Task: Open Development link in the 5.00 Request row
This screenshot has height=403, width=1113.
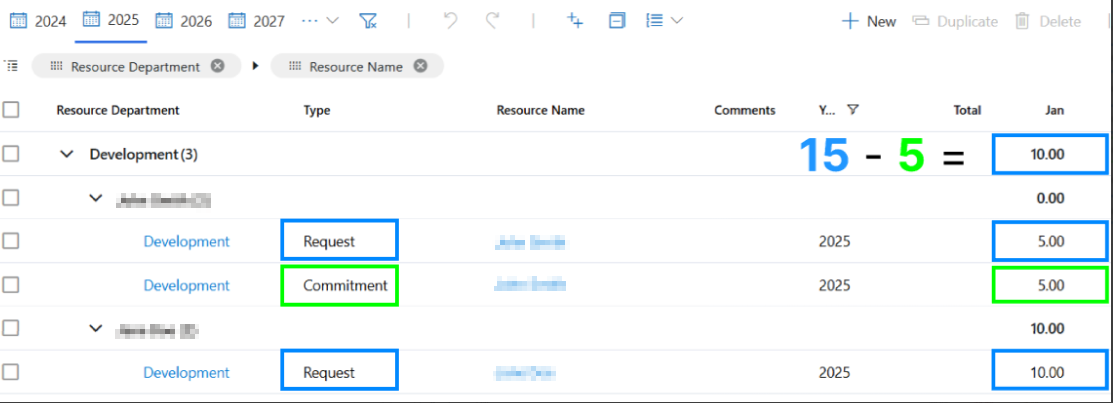Action: 187,241
